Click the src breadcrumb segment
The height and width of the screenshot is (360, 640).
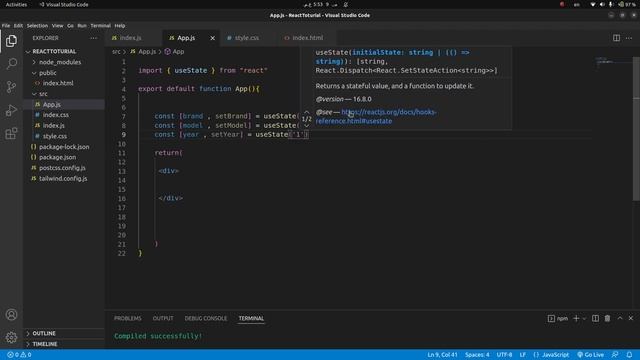click(116, 52)
